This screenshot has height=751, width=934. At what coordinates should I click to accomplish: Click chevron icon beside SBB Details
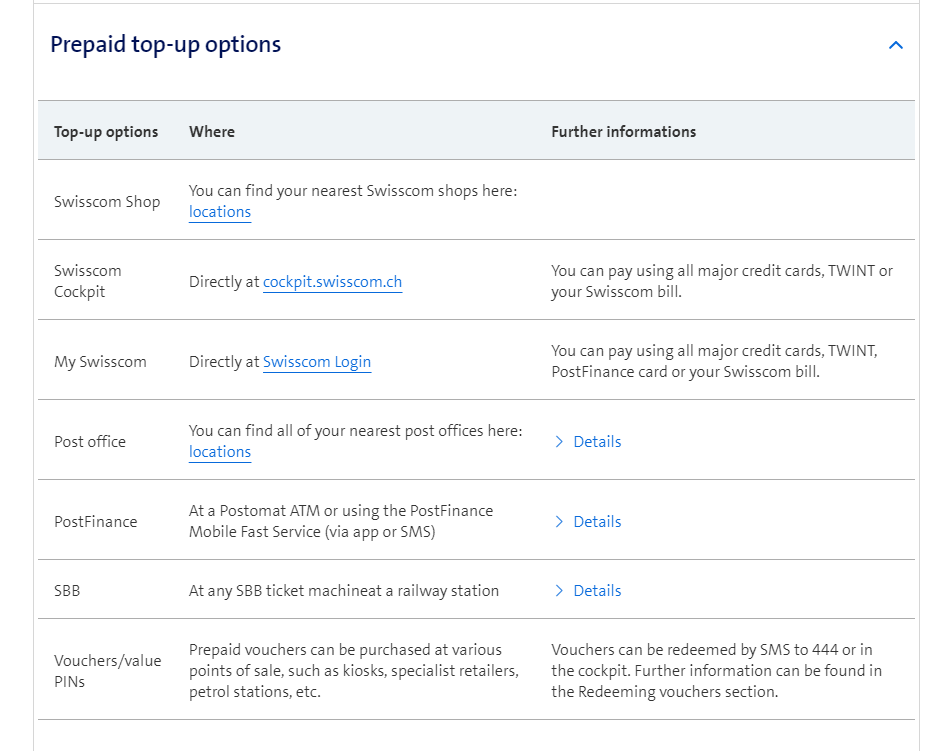[x=559, y=591]
